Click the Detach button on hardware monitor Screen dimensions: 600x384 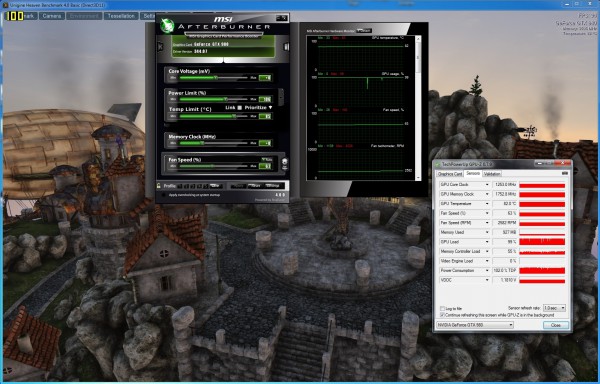pos(364,31)
